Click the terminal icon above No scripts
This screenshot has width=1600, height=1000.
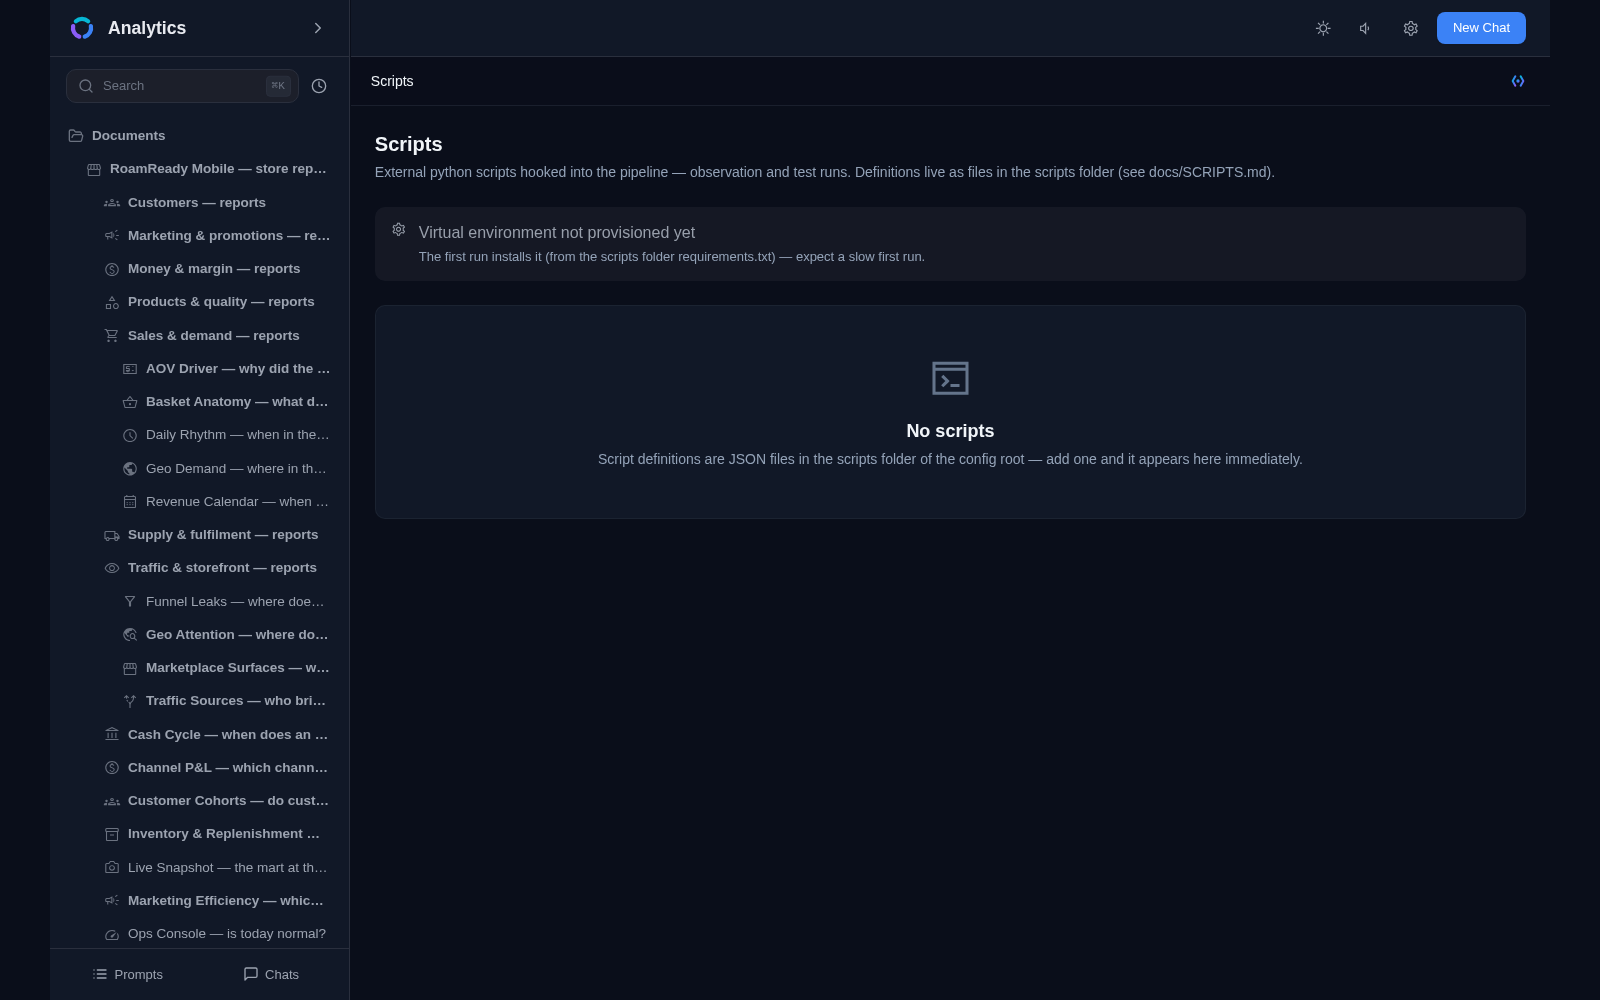coord(950,378)
